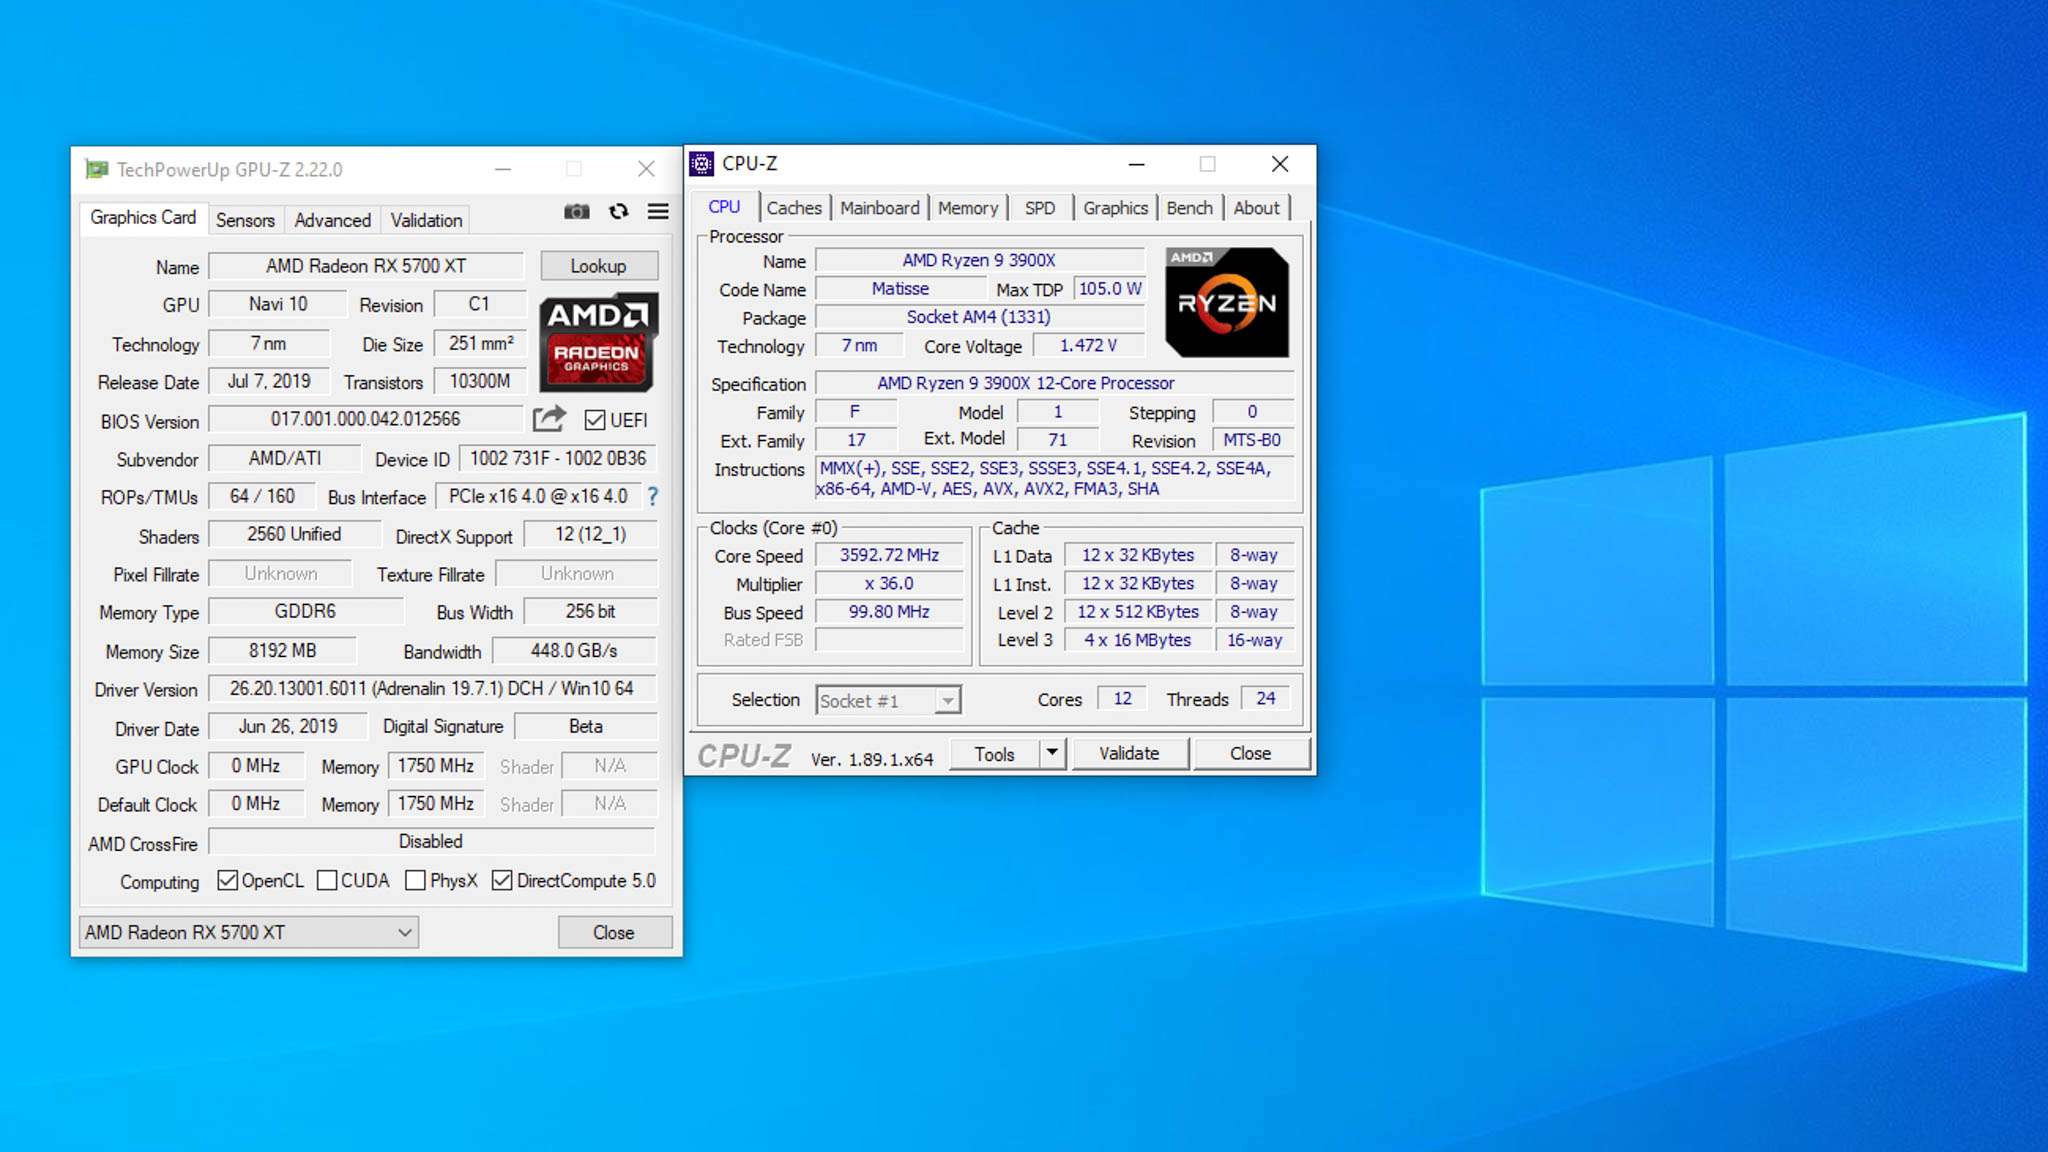Click the Driver Version text field
The image size is (2048, 1152).
click(431, 689)
